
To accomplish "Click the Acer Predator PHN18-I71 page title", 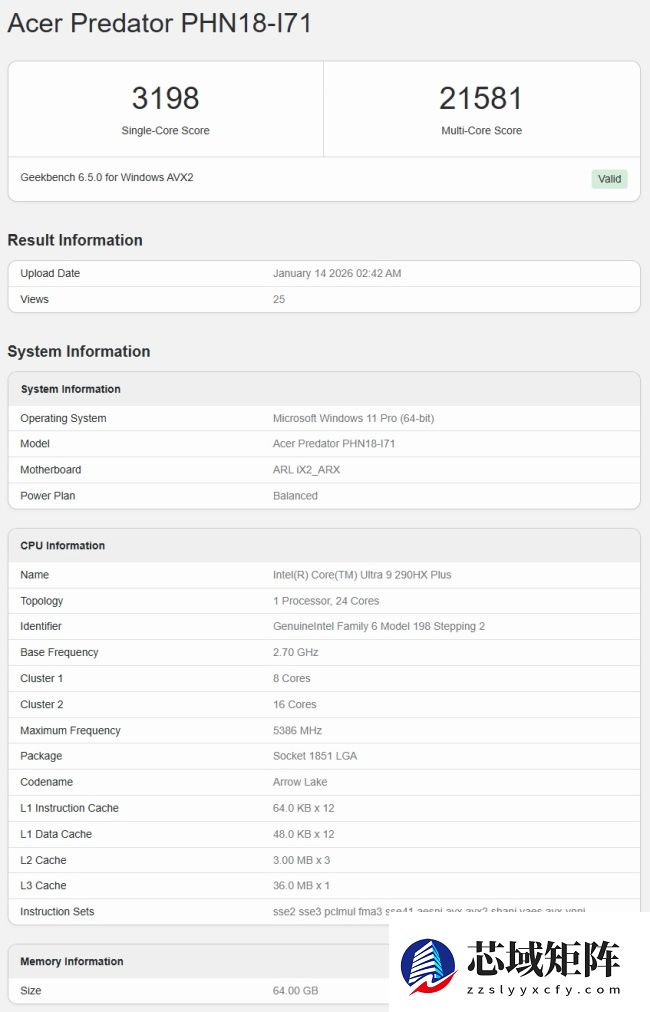I will point(160,23).
